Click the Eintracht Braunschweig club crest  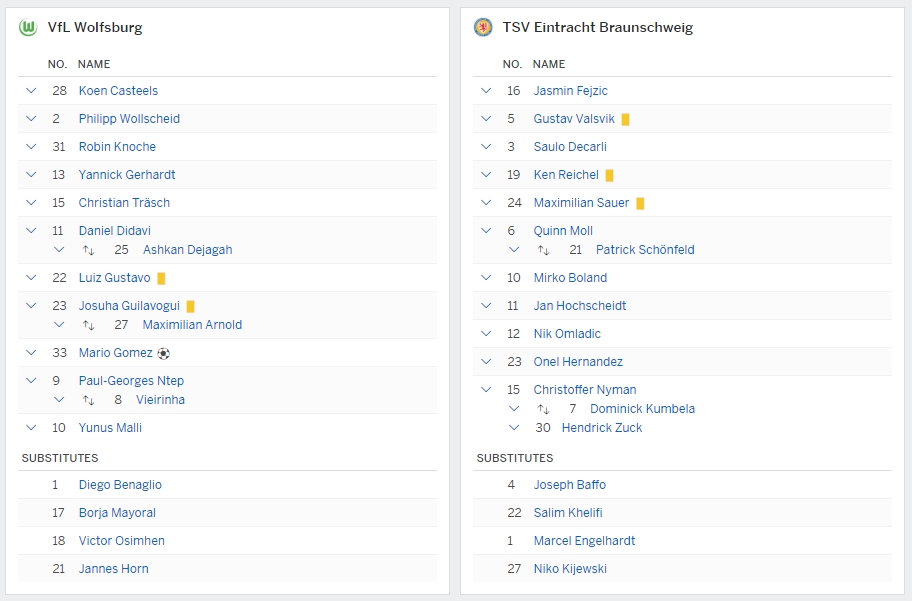coord(483,28)
